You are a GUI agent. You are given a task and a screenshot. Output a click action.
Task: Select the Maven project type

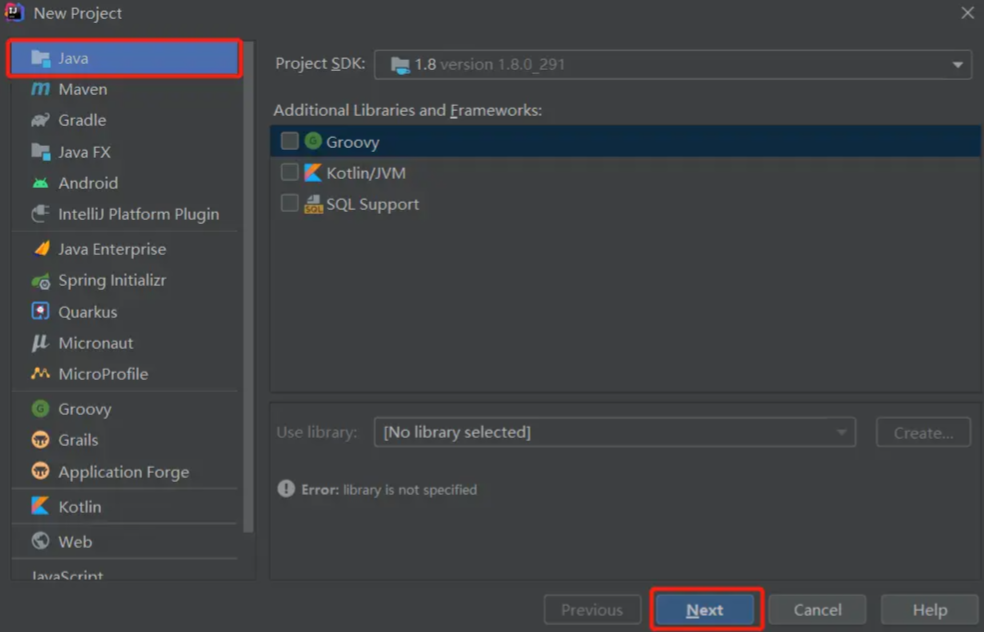coord(124,89)
